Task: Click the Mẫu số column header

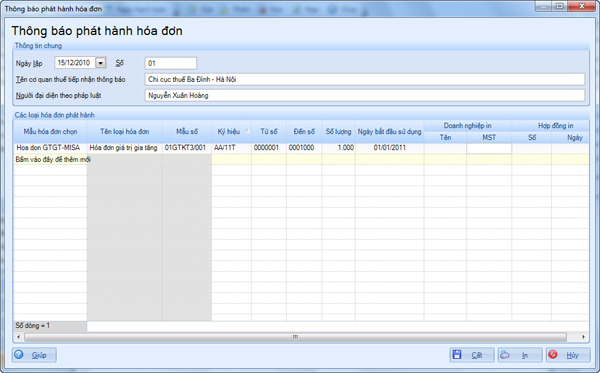Action: click(187, 132)
